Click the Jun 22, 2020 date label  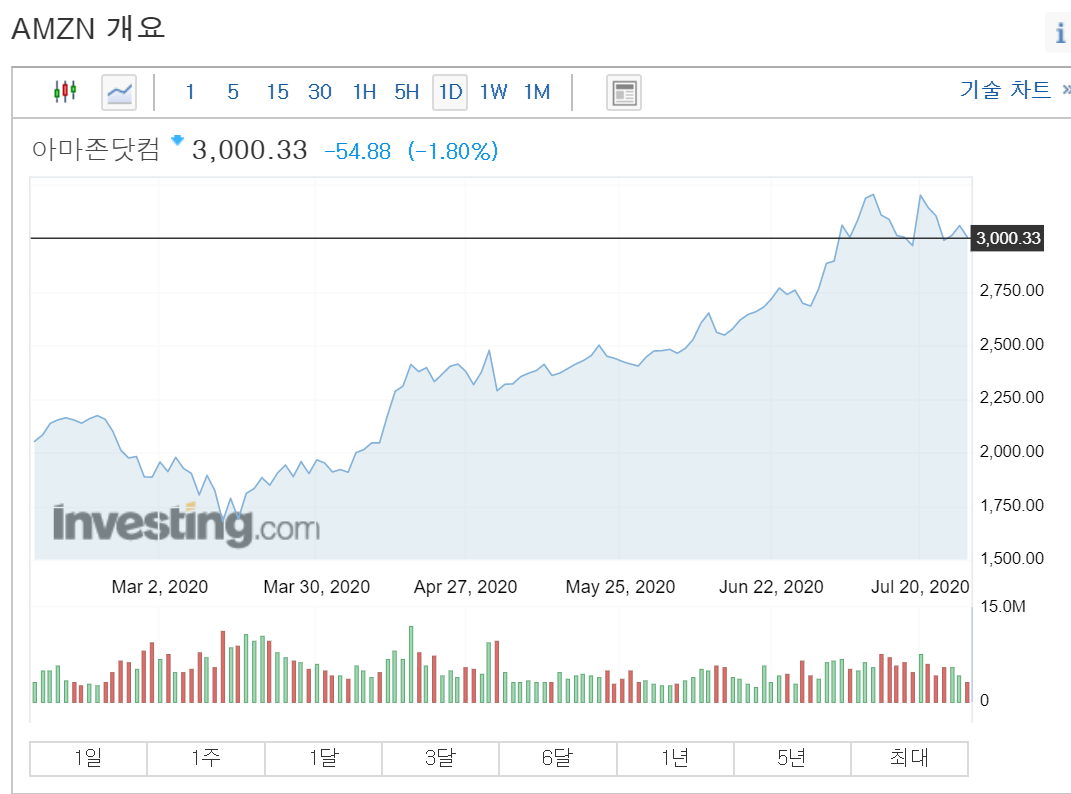[x=771, y=587]
